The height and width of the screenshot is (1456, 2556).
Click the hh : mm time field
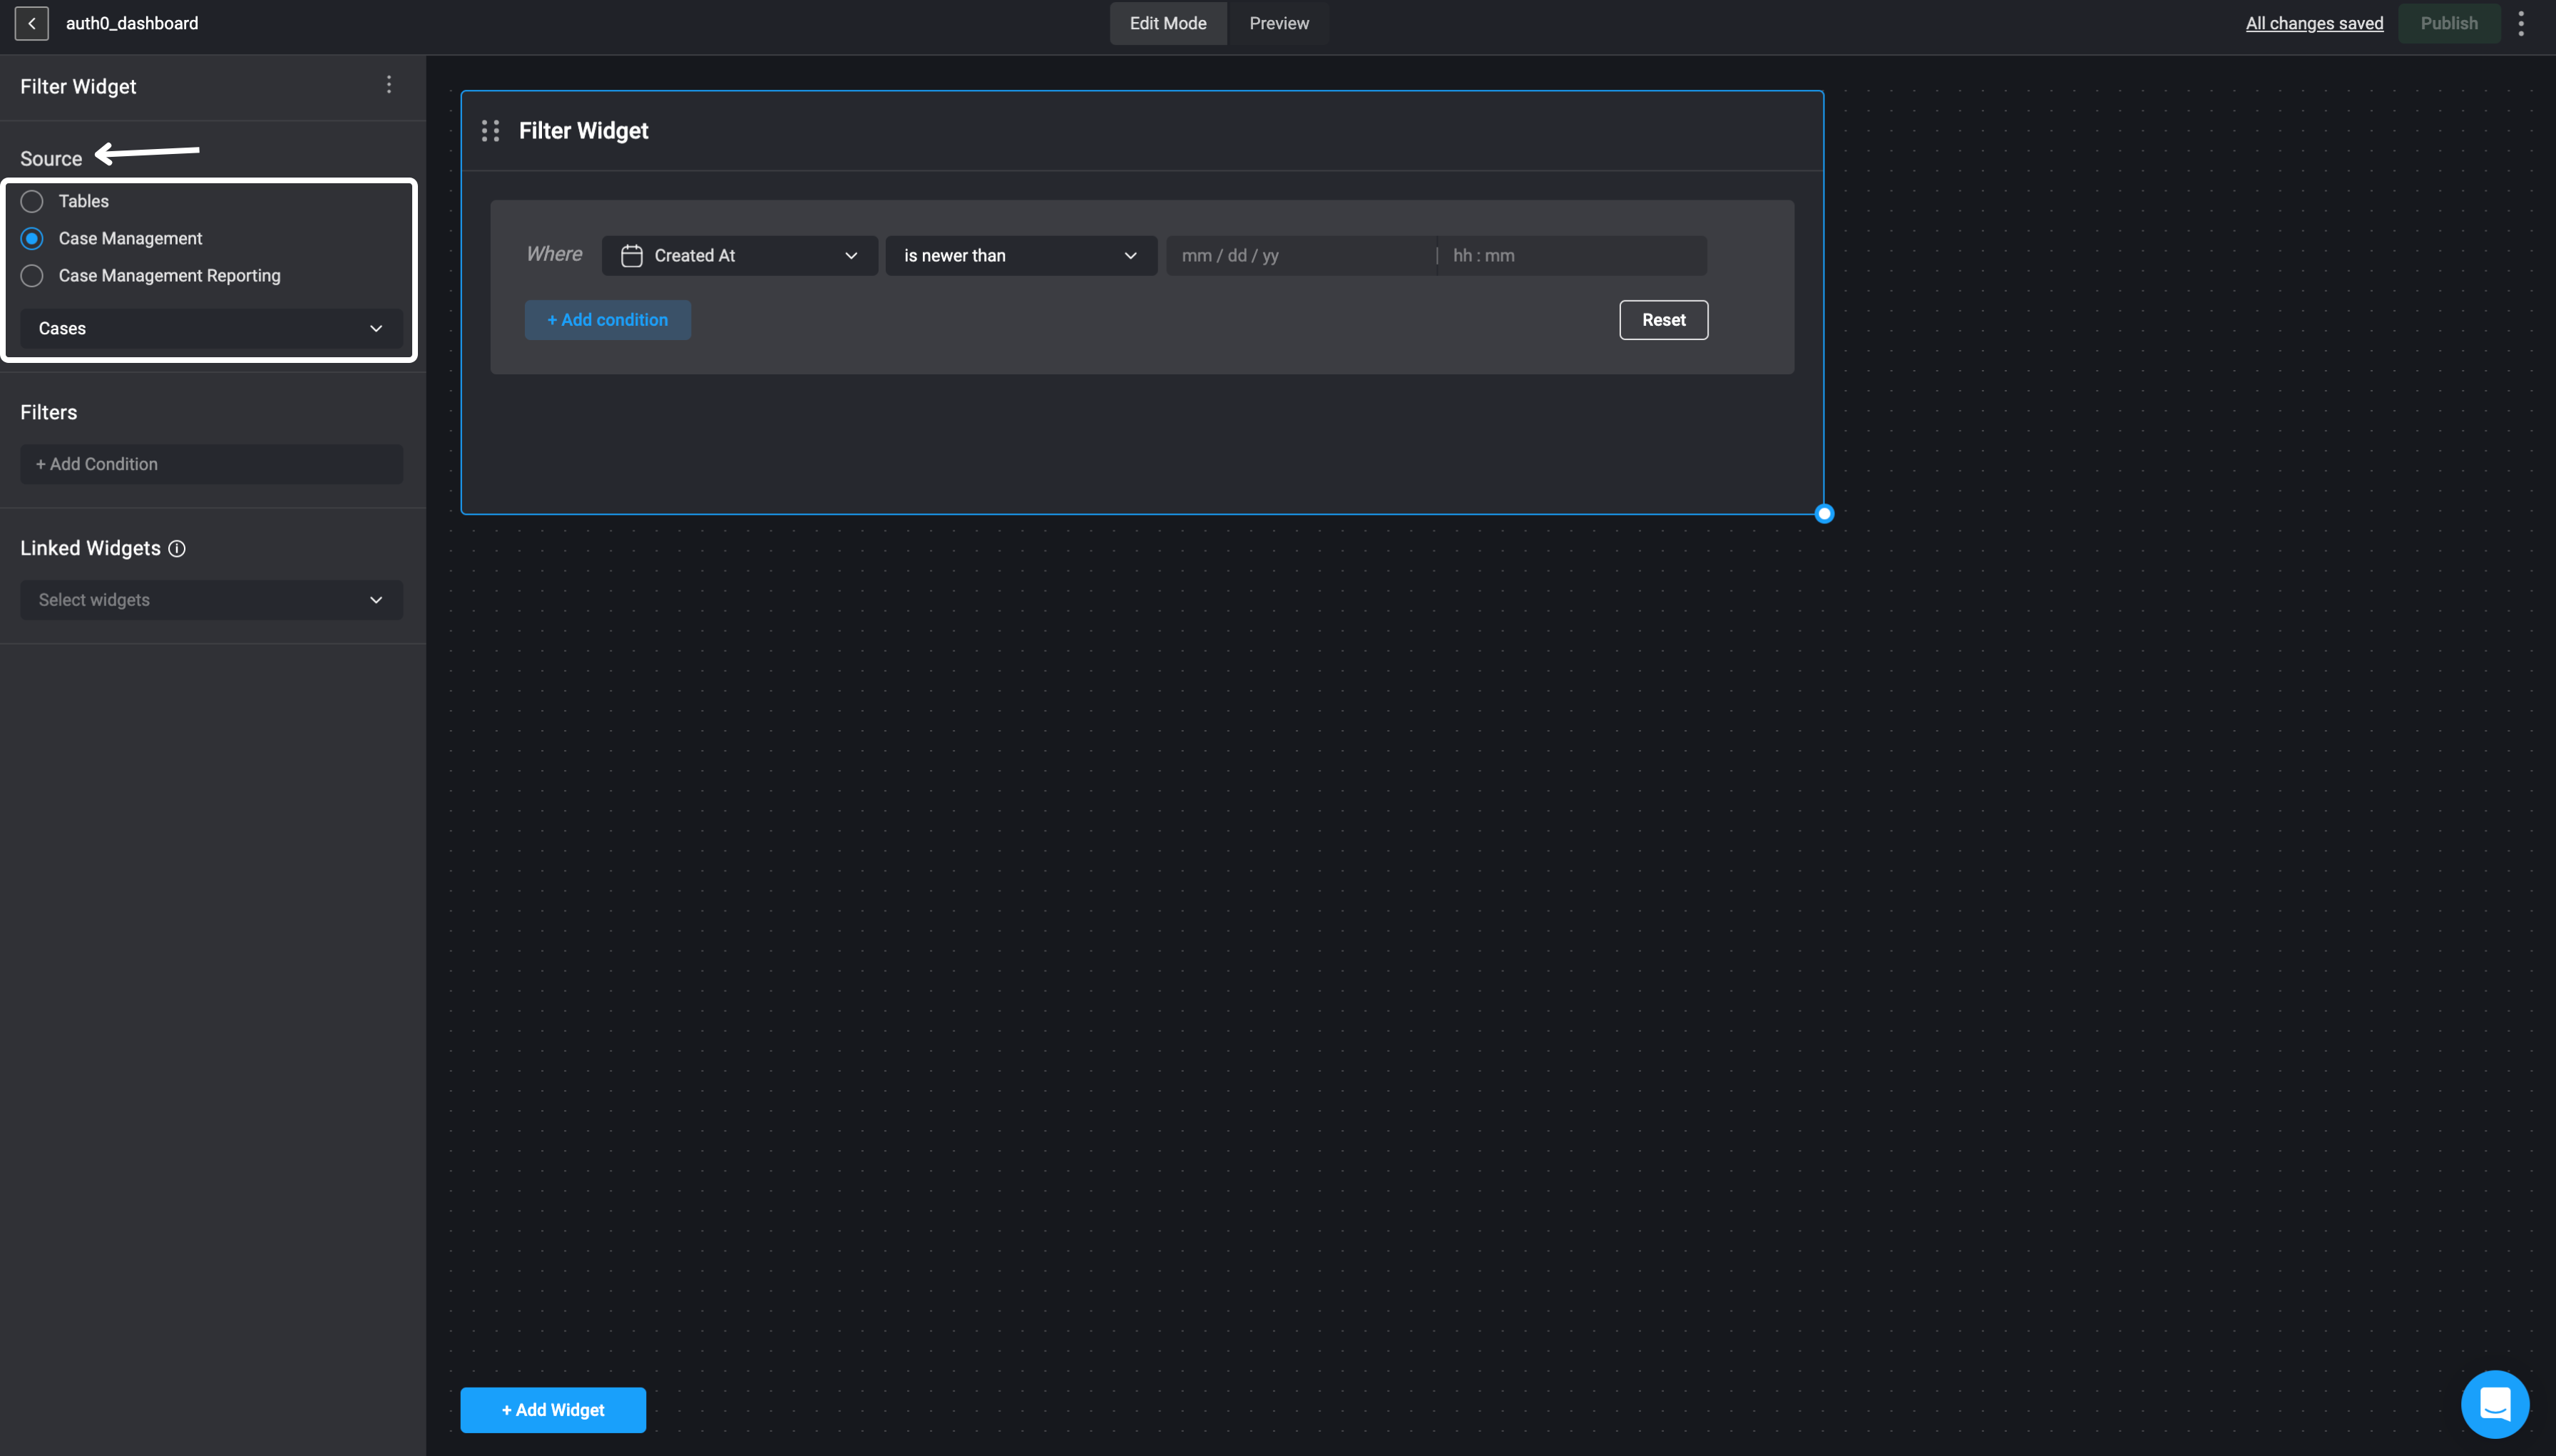(x=1572, y=256)
